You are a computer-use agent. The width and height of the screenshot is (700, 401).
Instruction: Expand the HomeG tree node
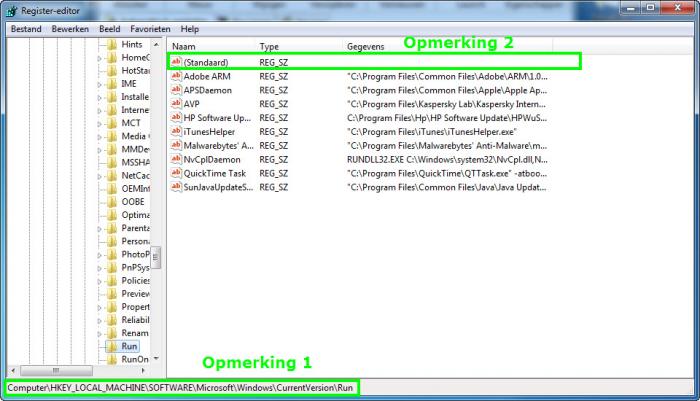(100, 58)
